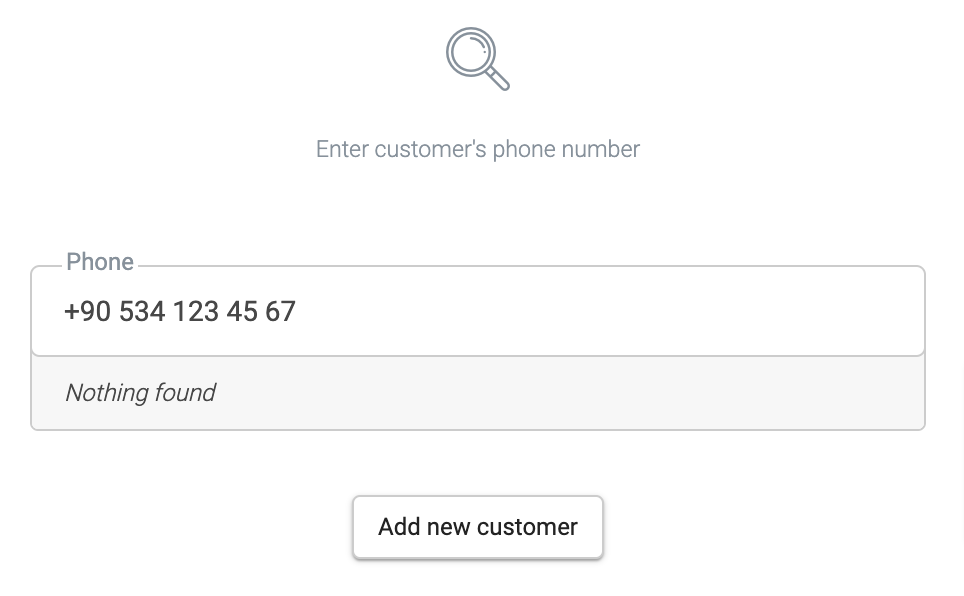Image resolution: width=964 pixels, height=596 pixels.
Task: Click the Phone field label
Action: click(100, 262)
